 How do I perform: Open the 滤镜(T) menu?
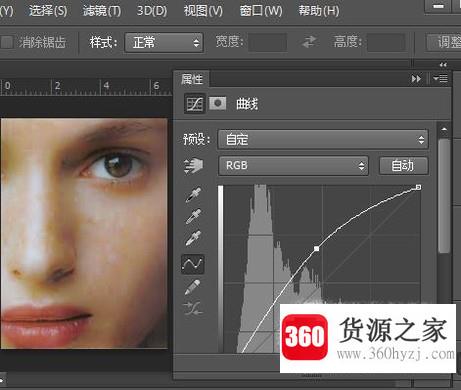[102, 11]
